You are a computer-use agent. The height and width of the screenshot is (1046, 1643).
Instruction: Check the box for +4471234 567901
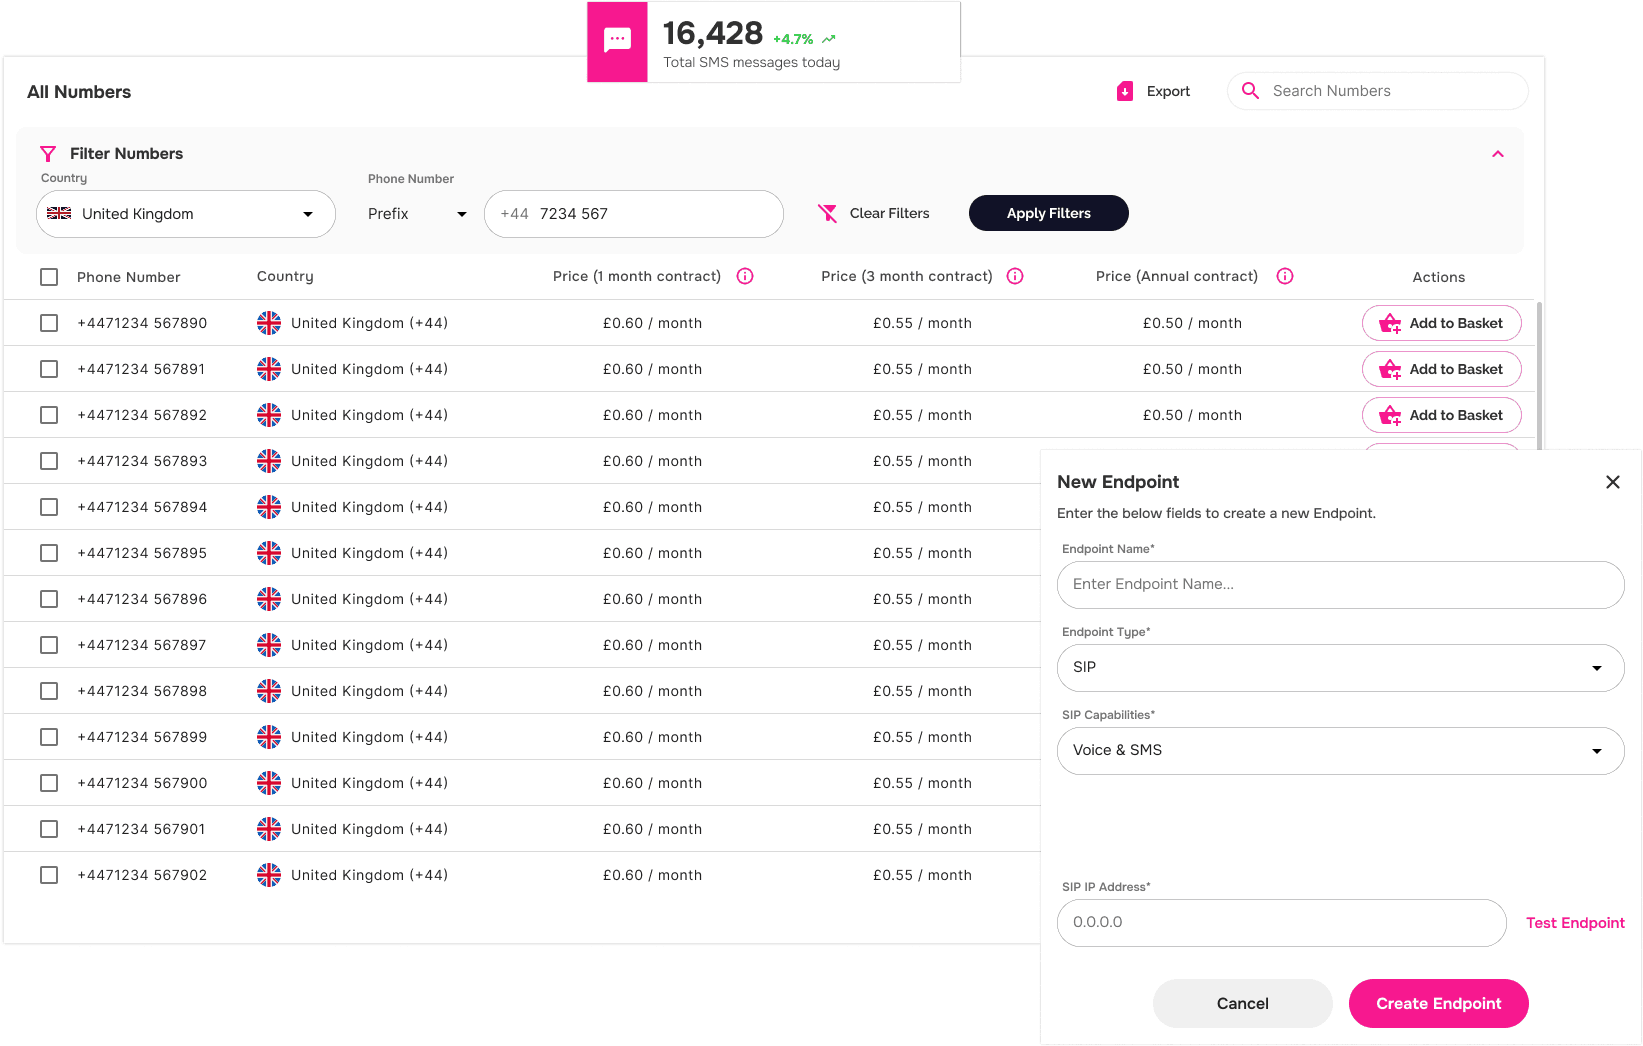click(x=49, y=829)
